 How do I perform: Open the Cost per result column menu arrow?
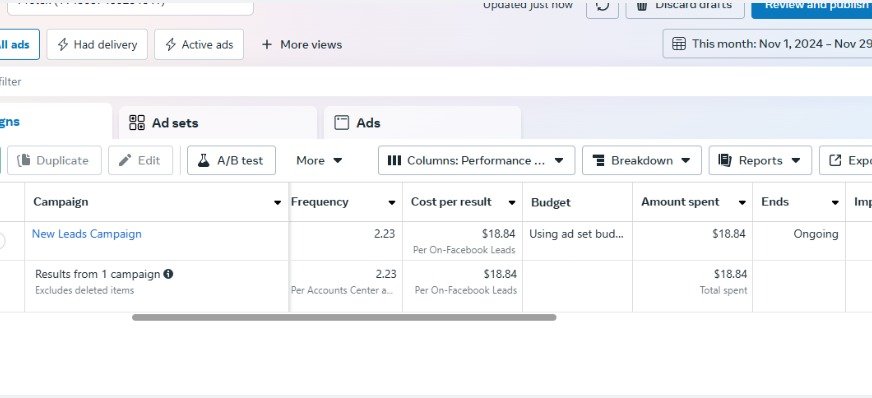[x=512, y=202]
